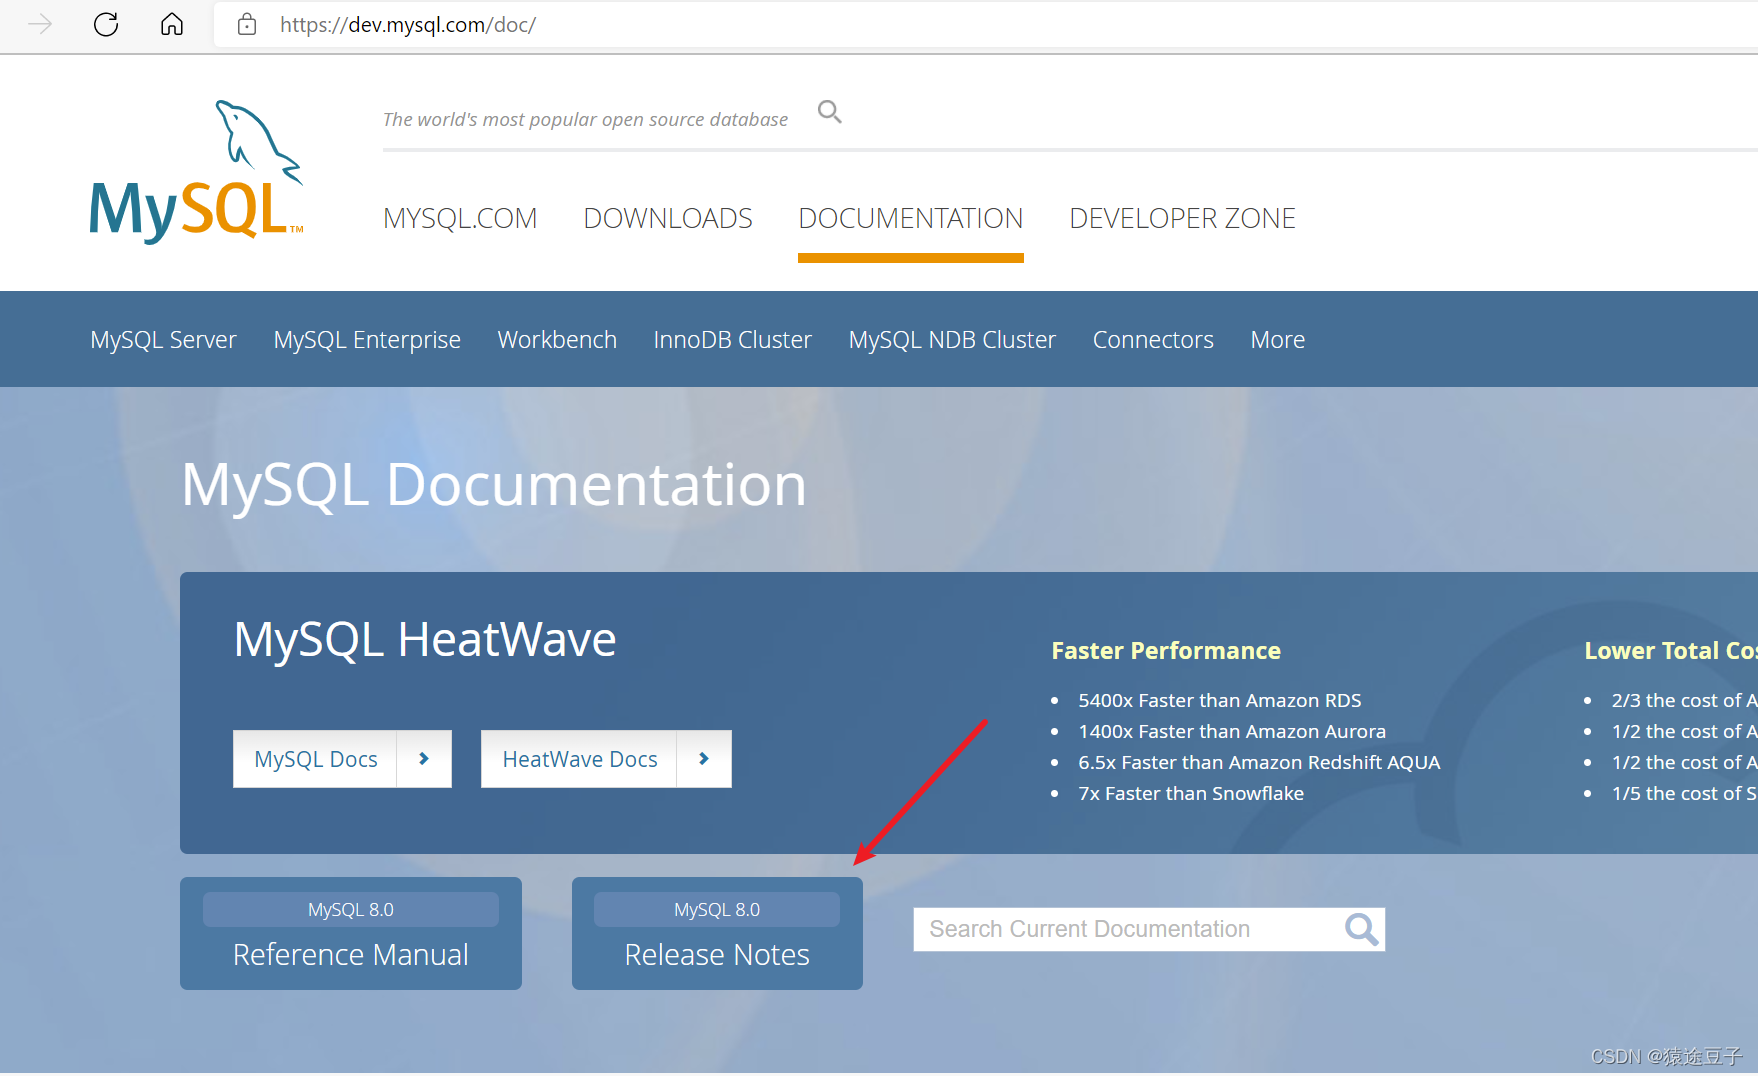Open MySQL NDB Cluster menu item
Viewport: 1758px width, 1076px height.
[952, 340]
